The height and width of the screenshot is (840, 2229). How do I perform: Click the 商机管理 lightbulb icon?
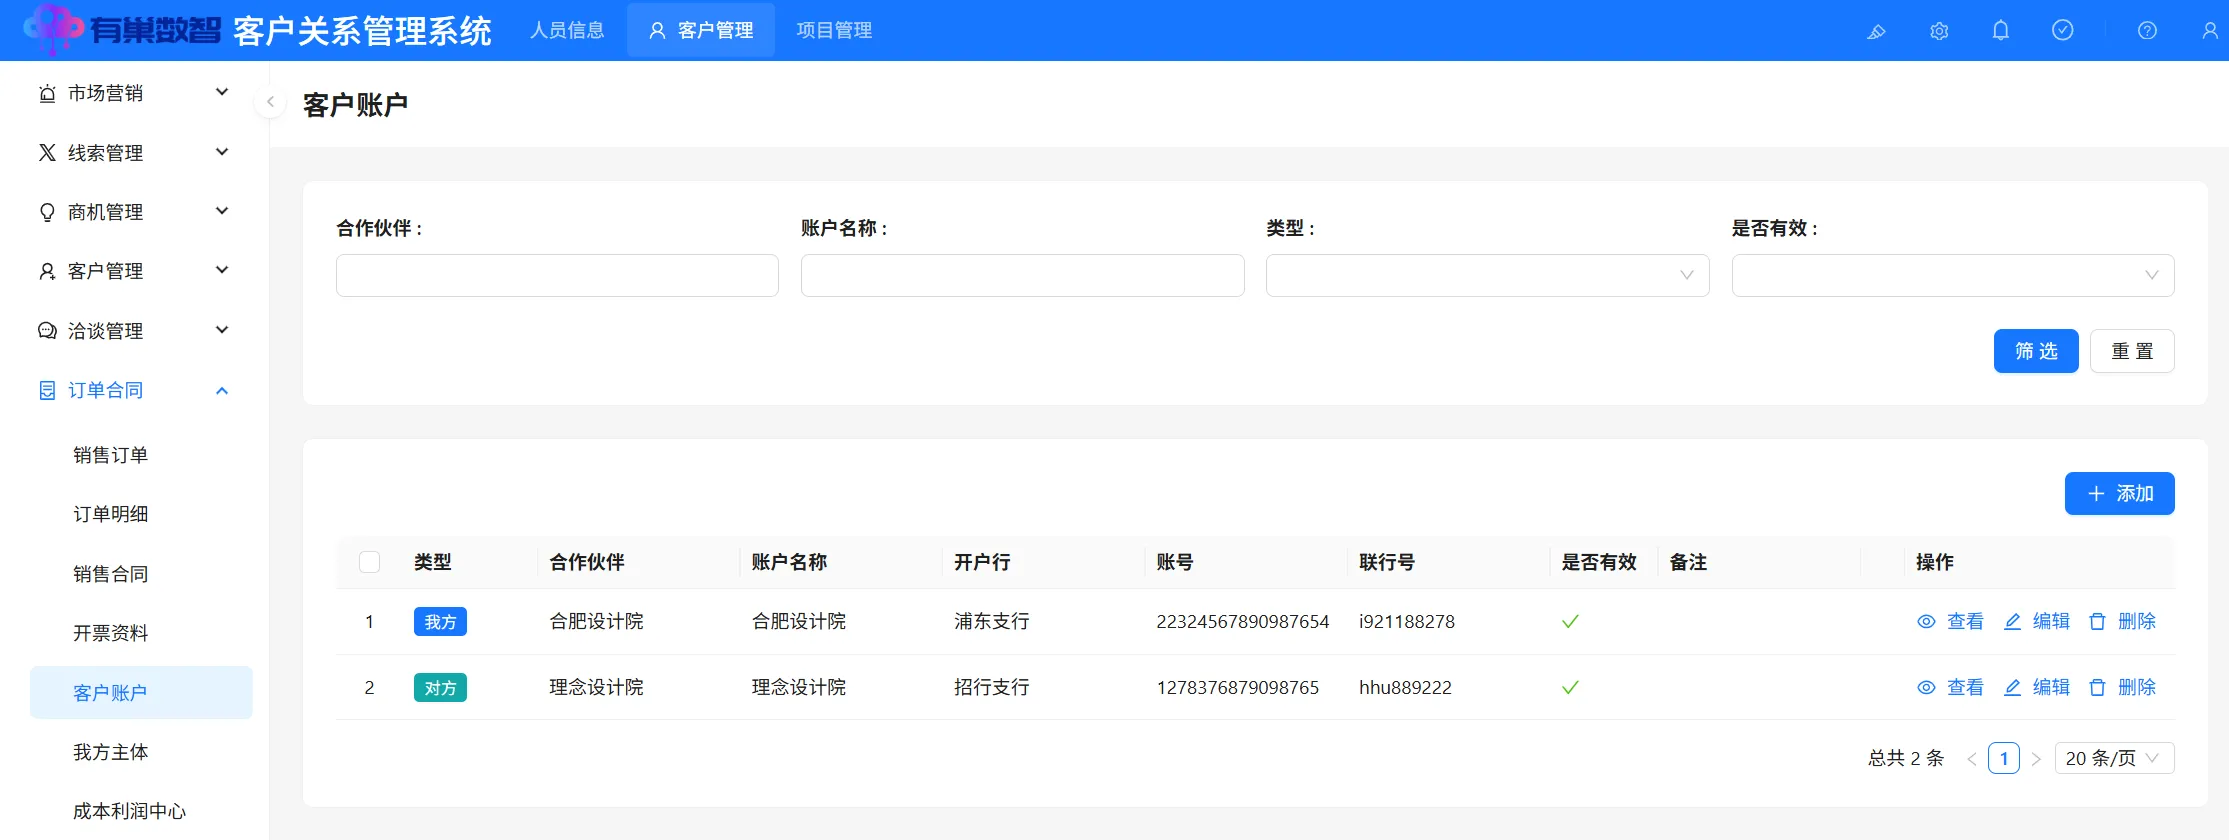[x=47, y=212]
